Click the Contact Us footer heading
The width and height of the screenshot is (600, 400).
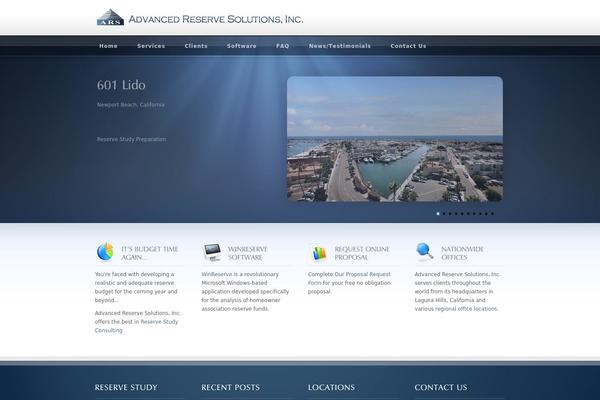pos(441,387)
